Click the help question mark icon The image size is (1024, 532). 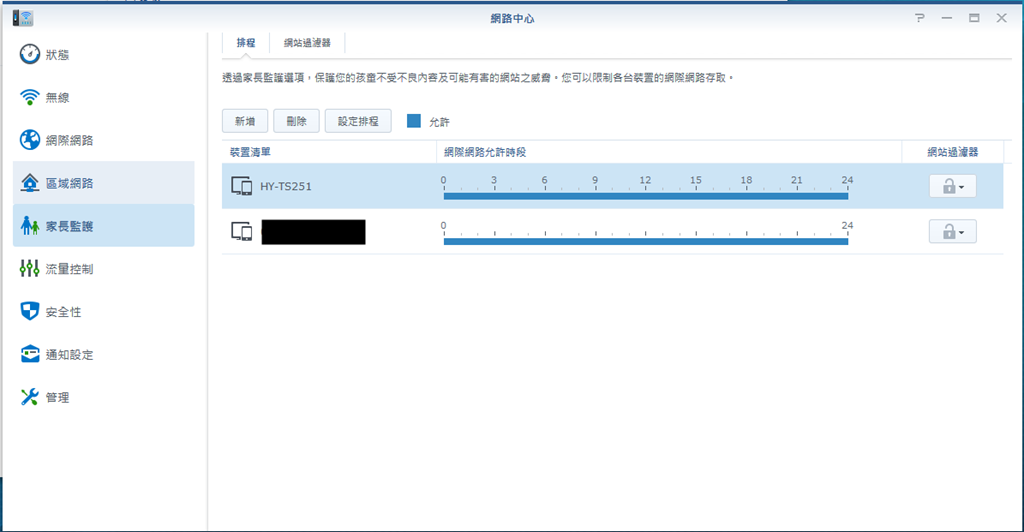pos(920,18)
